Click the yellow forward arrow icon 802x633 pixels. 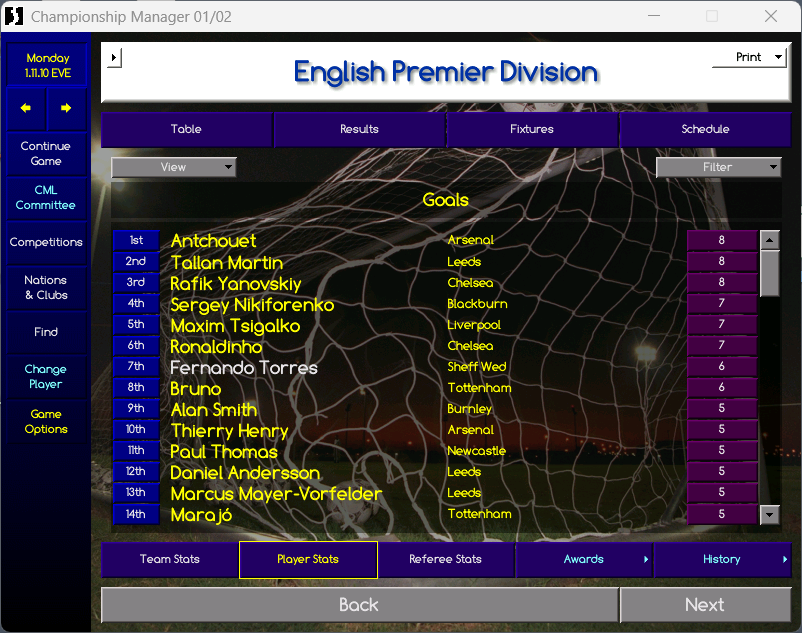(65, 108)
